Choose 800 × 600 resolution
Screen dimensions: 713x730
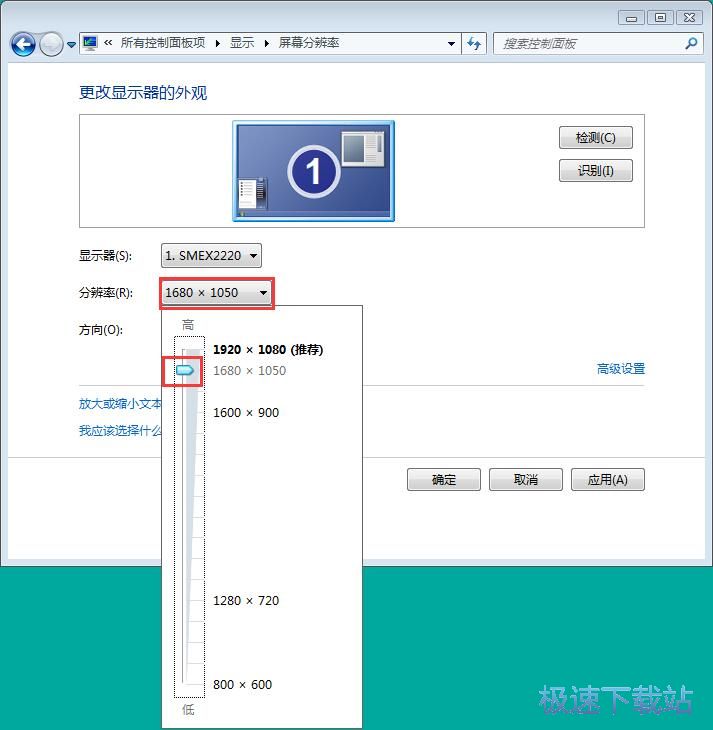point(242,685)
